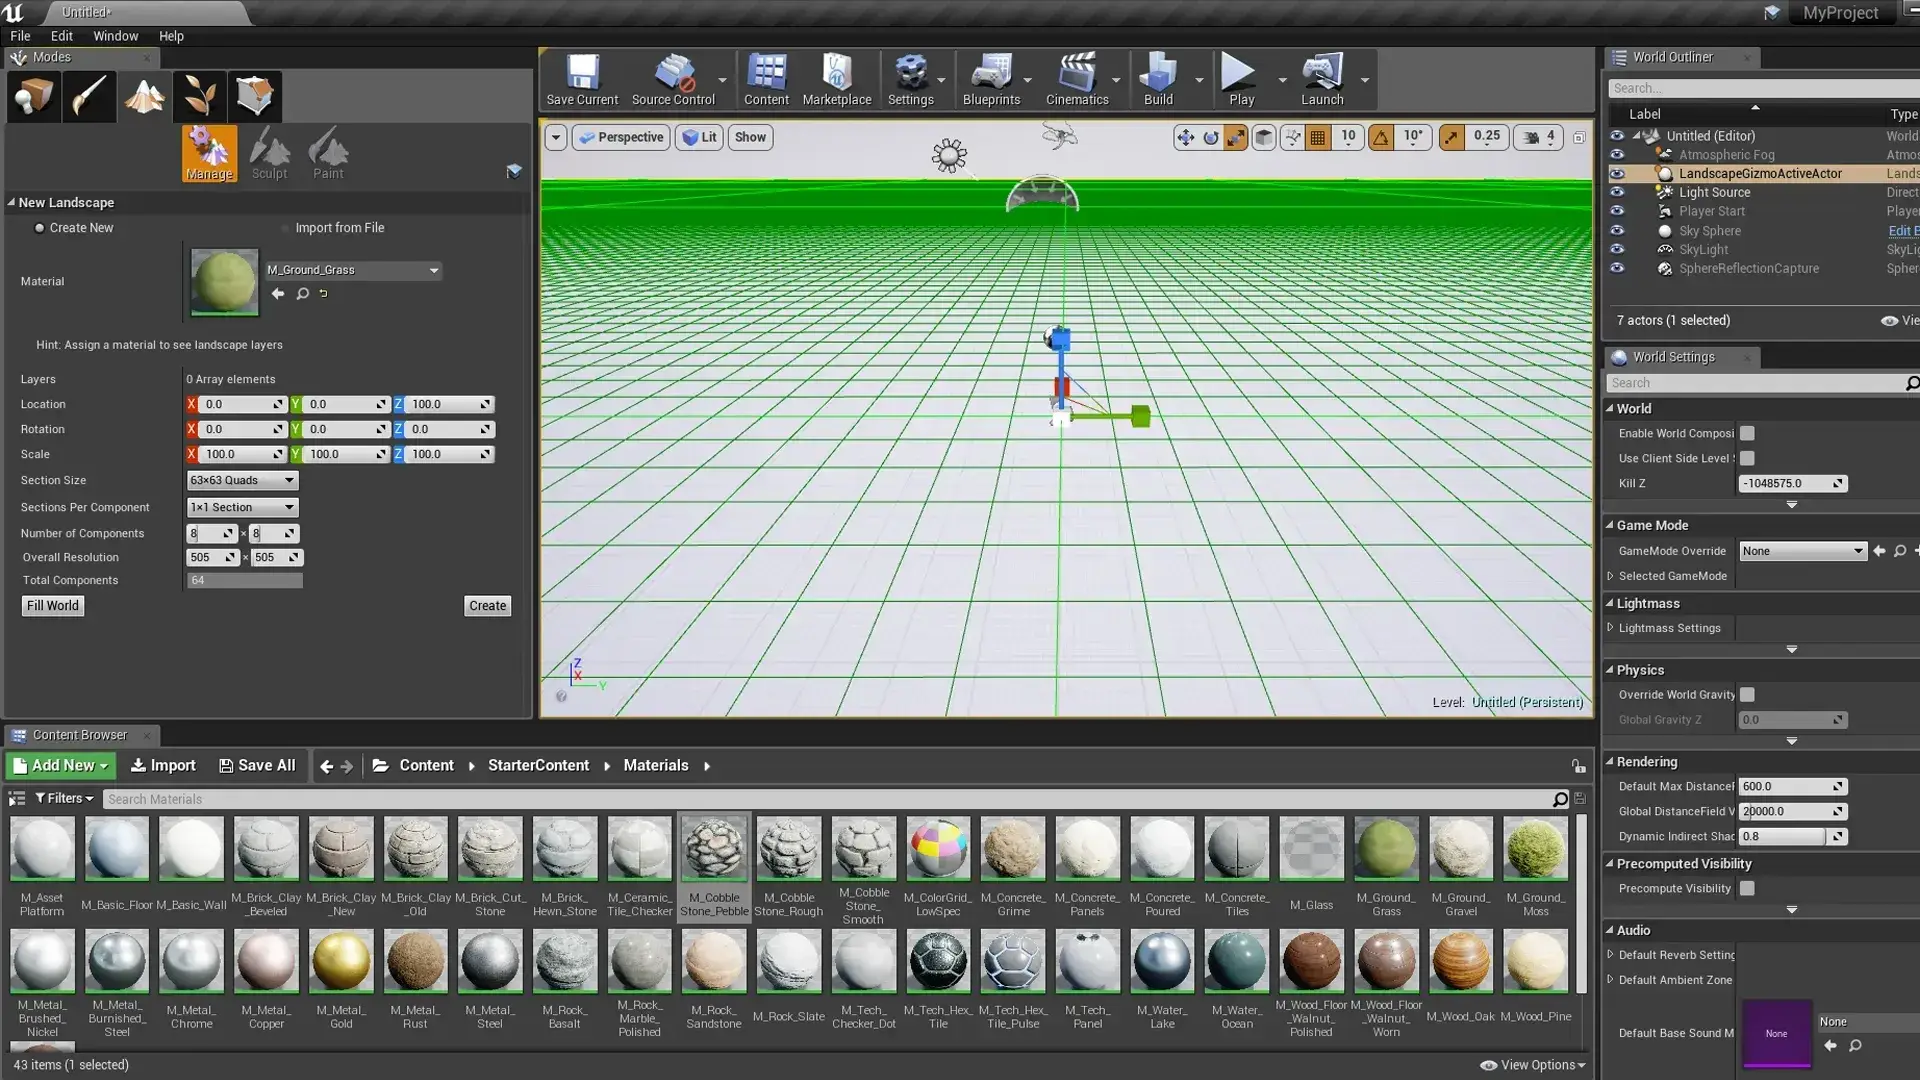The image size is (1920, 1080).
Task: Open Cinematics toolbar button
Action: coord(1076,79)
